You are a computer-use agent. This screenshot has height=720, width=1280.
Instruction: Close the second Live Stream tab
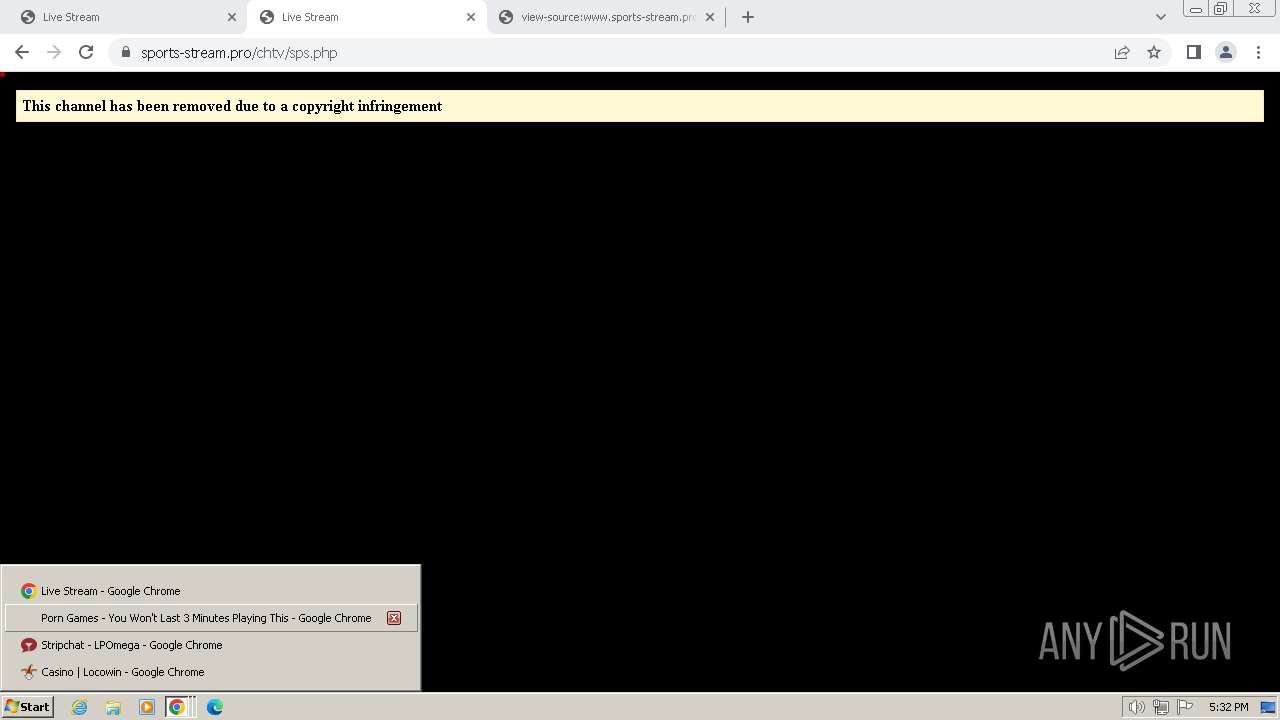point(471,17)
